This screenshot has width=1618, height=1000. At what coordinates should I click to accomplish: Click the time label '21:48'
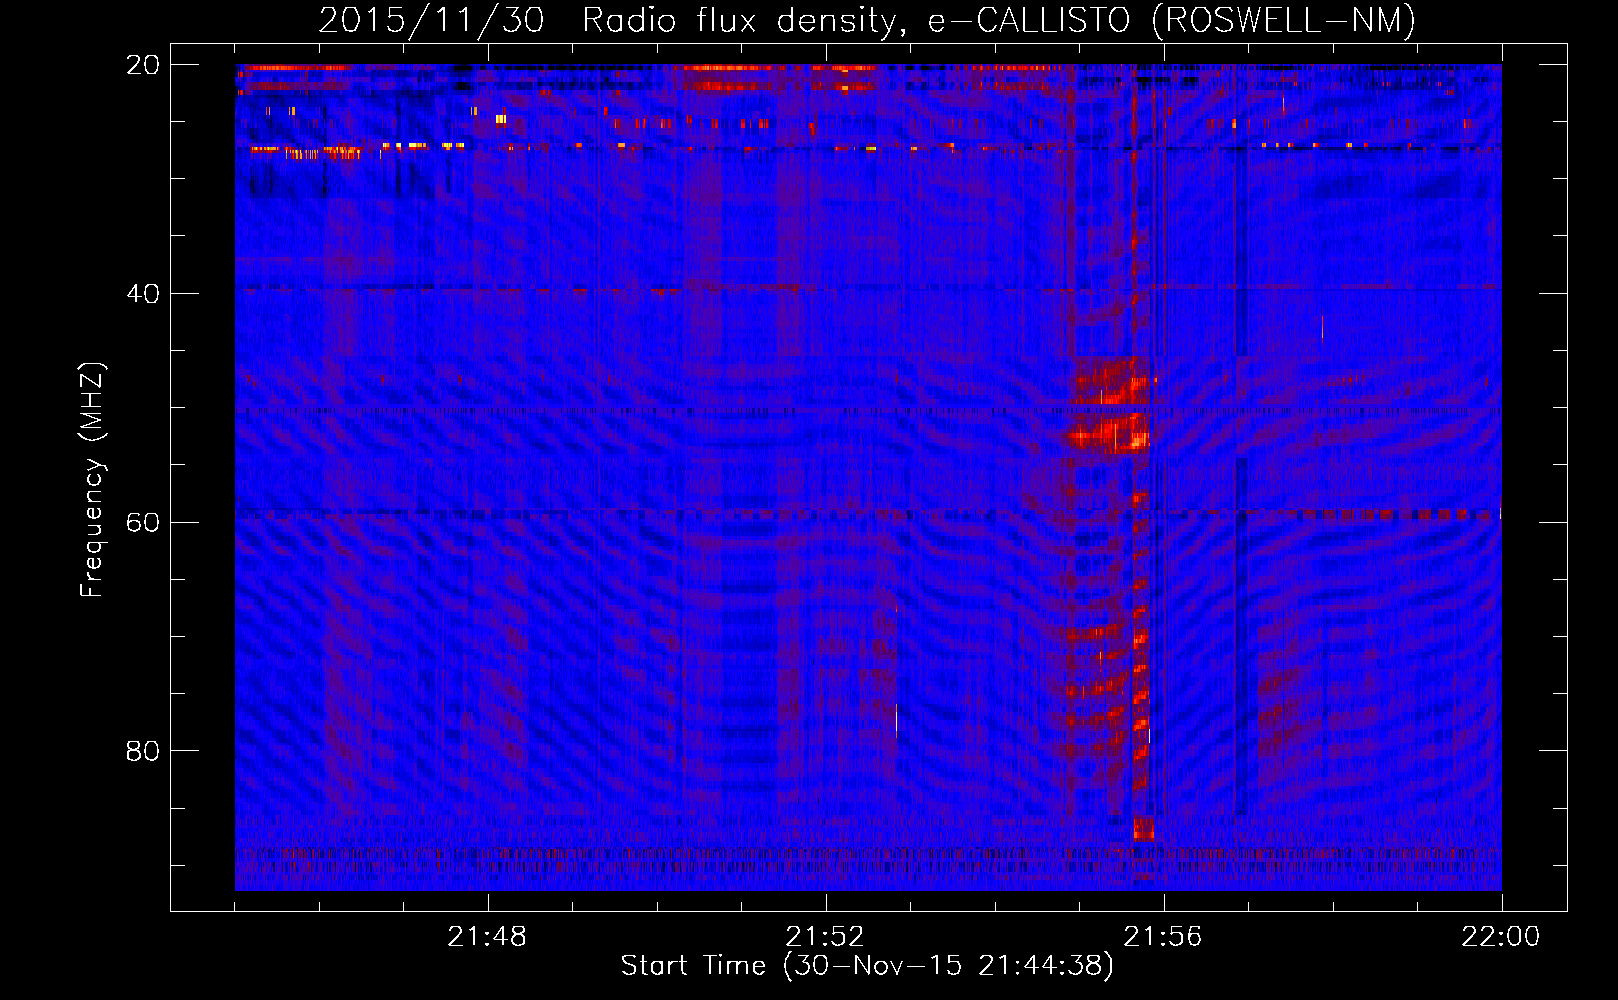pos(487,937)
